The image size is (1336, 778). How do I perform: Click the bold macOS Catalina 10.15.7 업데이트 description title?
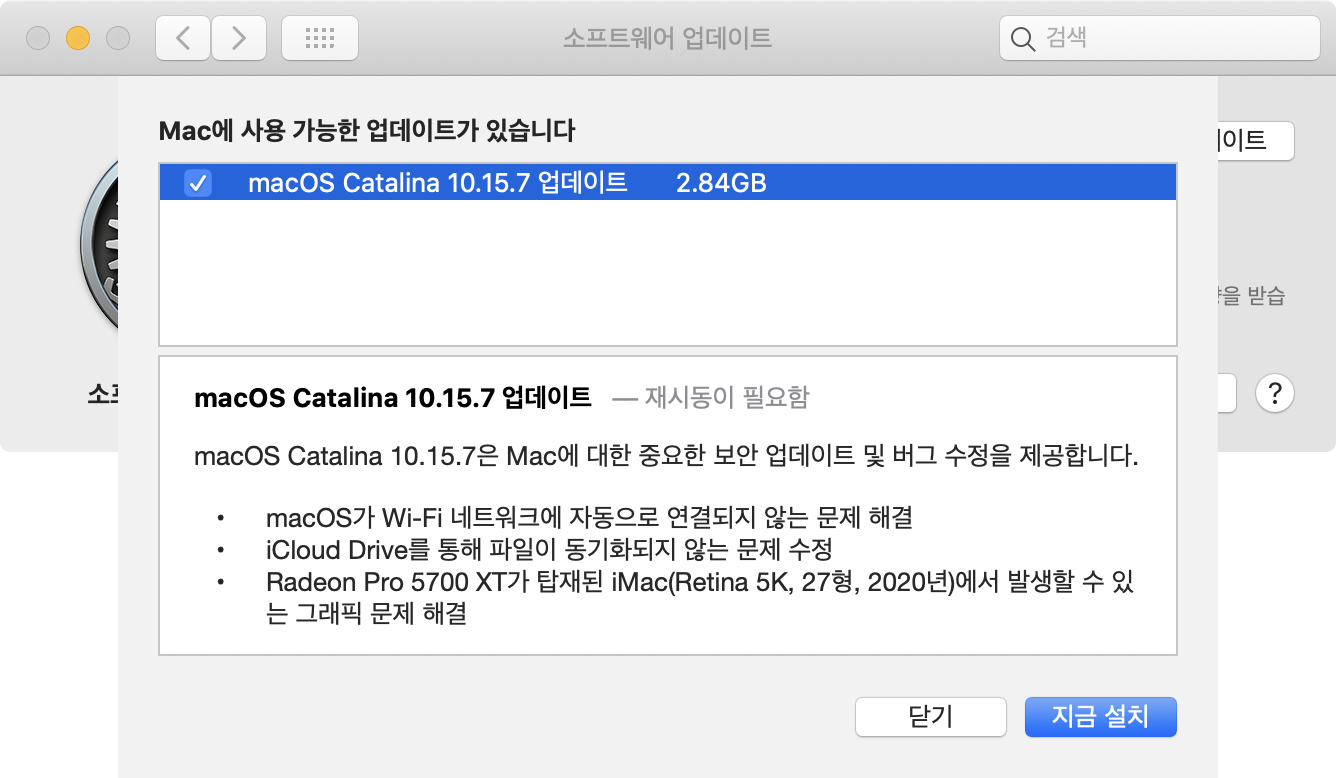click(393, 398)
